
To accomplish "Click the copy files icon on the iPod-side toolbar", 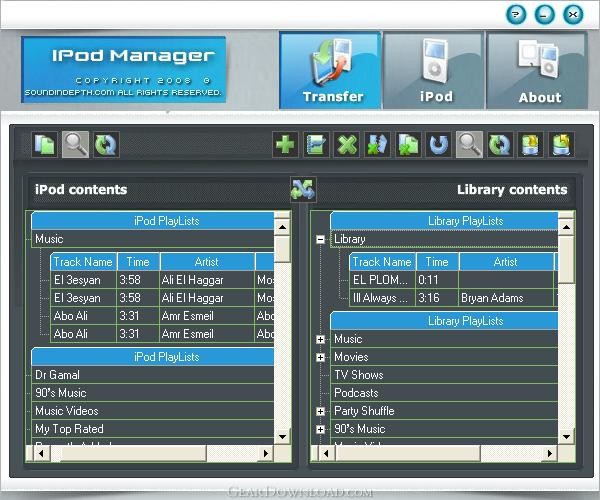I will pyautogui.click(x=45, y=145).
